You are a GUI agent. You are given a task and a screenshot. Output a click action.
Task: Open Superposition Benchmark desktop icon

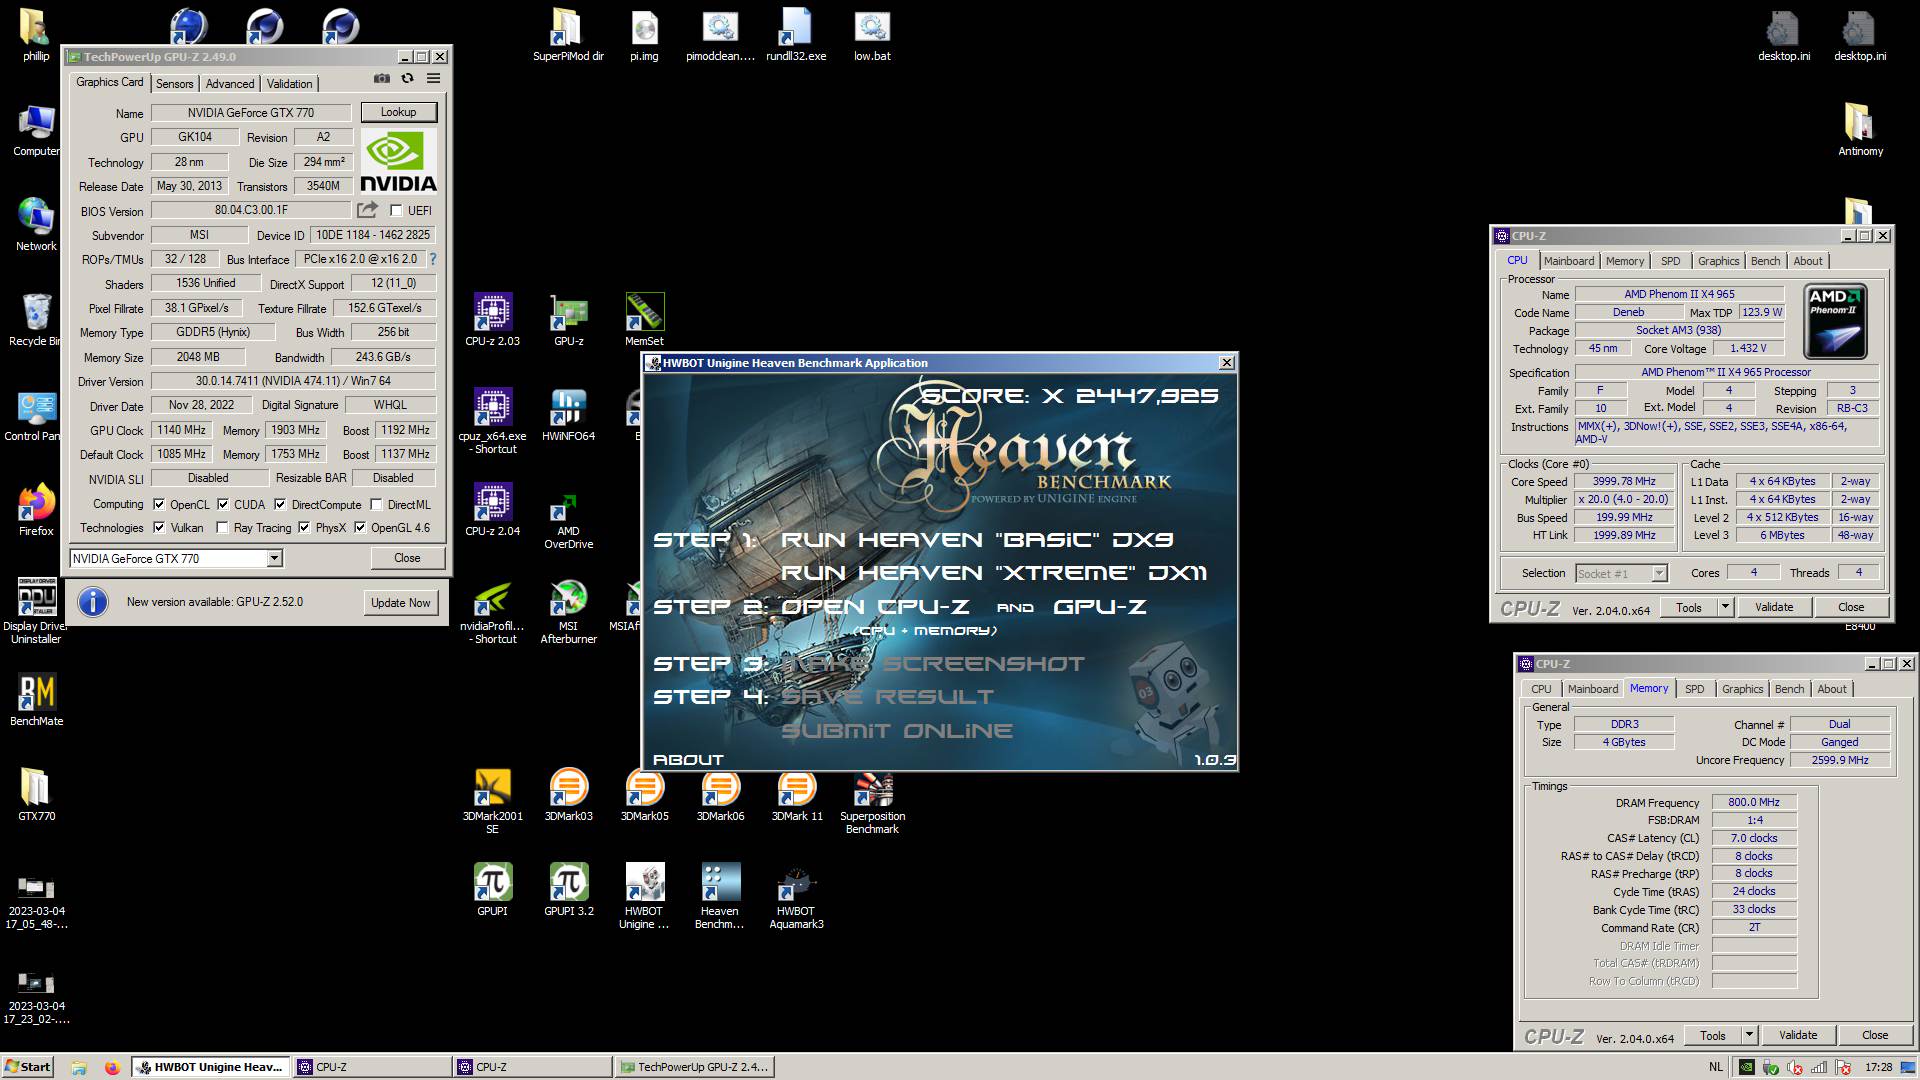(x=872, y=802)
